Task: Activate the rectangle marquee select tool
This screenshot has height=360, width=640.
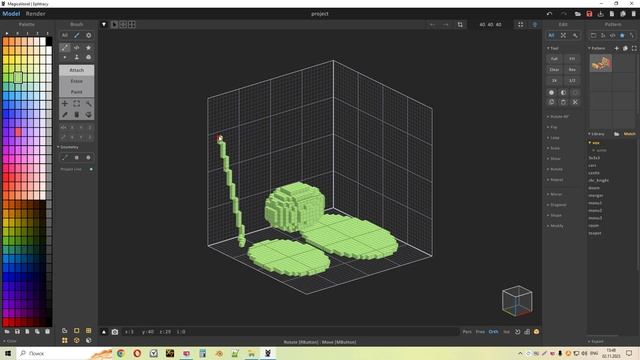Action: (76, 104)
